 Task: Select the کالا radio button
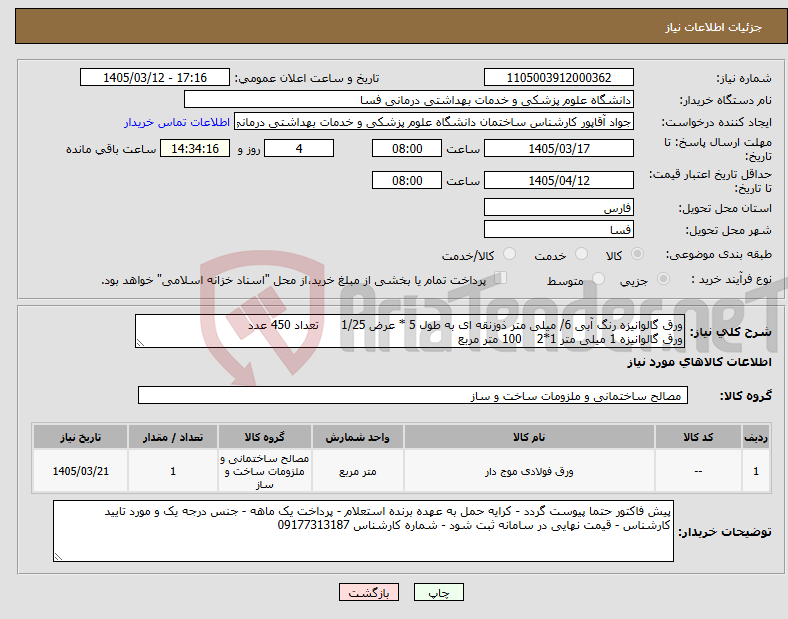tap(637, 254)
